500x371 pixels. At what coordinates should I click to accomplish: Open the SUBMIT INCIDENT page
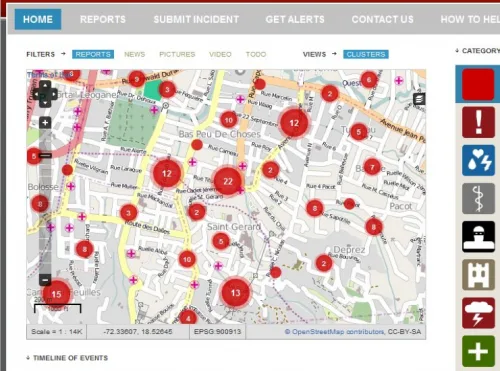pos(196,19)
